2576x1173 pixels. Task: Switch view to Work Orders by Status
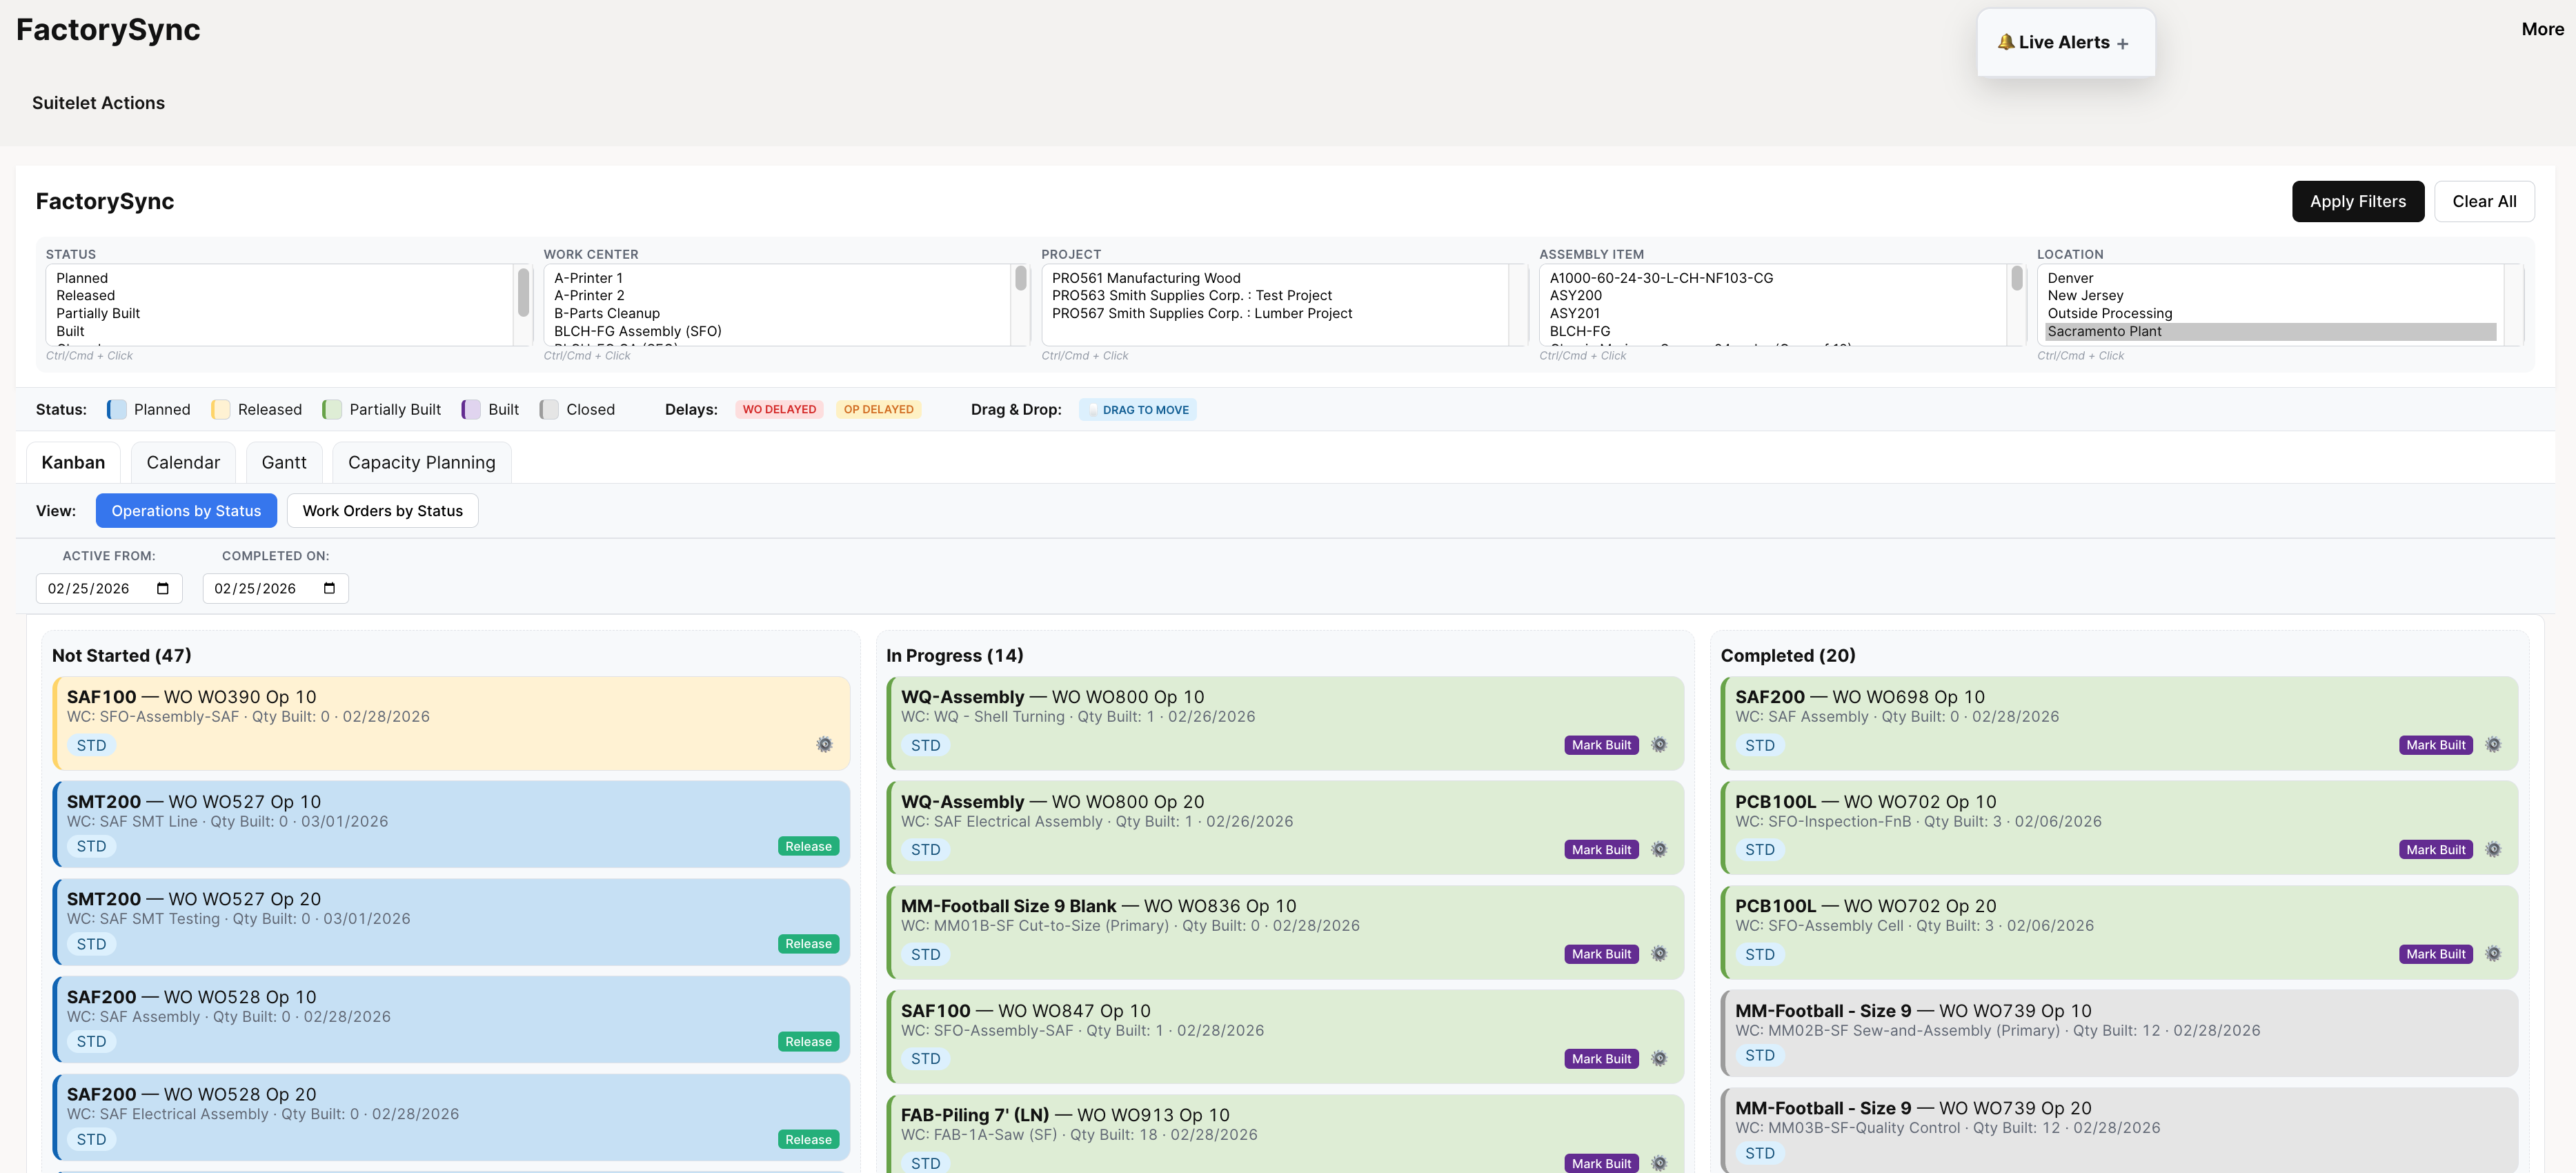pyautogui.click(x=382, y=510)
